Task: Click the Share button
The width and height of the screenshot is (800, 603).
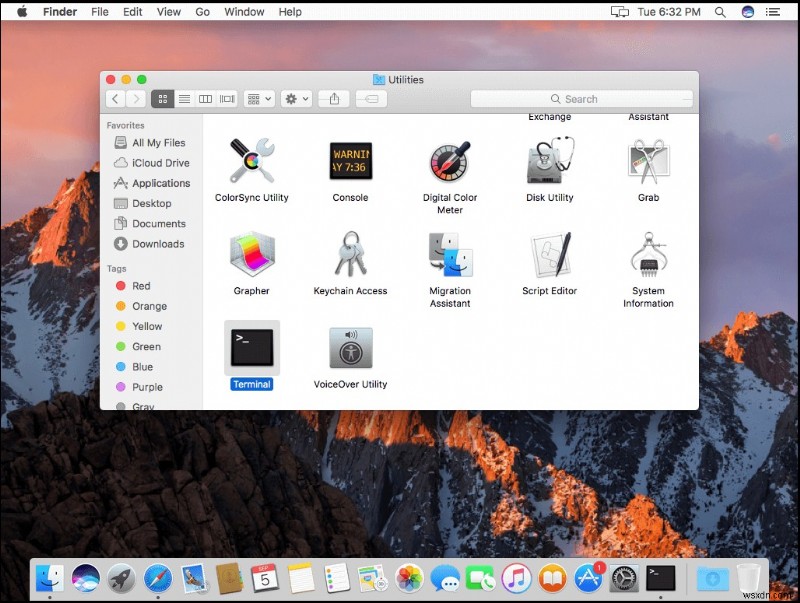Action: [333, 98]
